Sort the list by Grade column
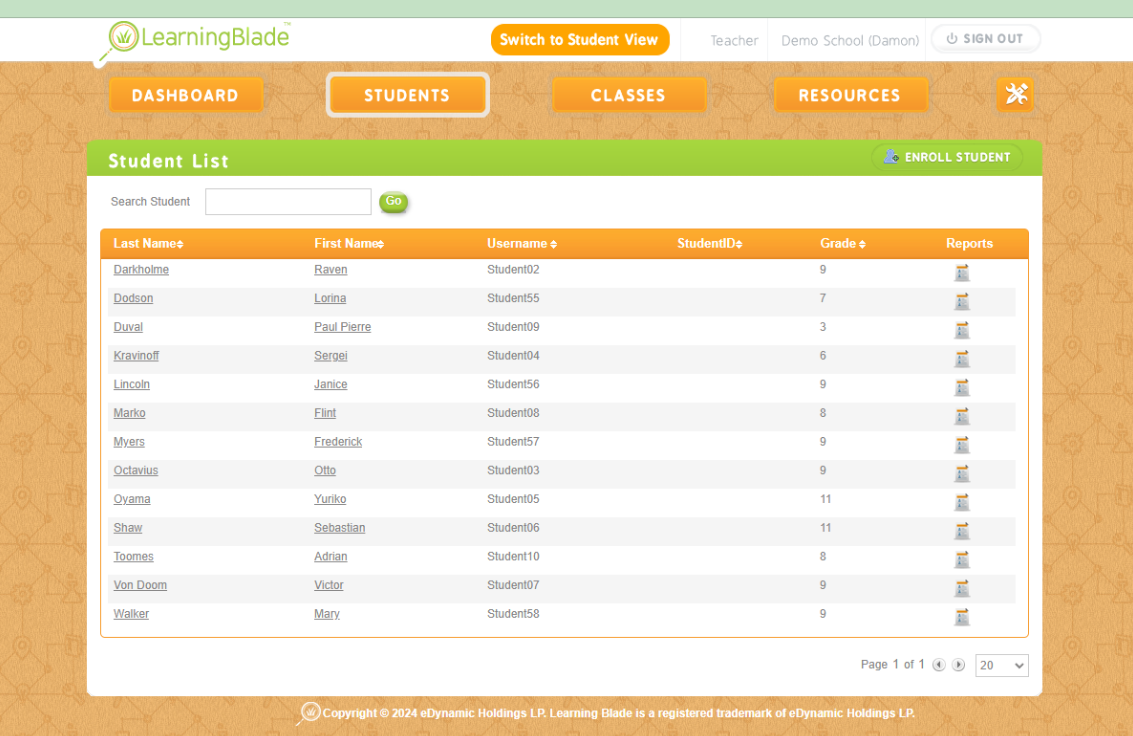1133x736 pixels. [842, 244]
